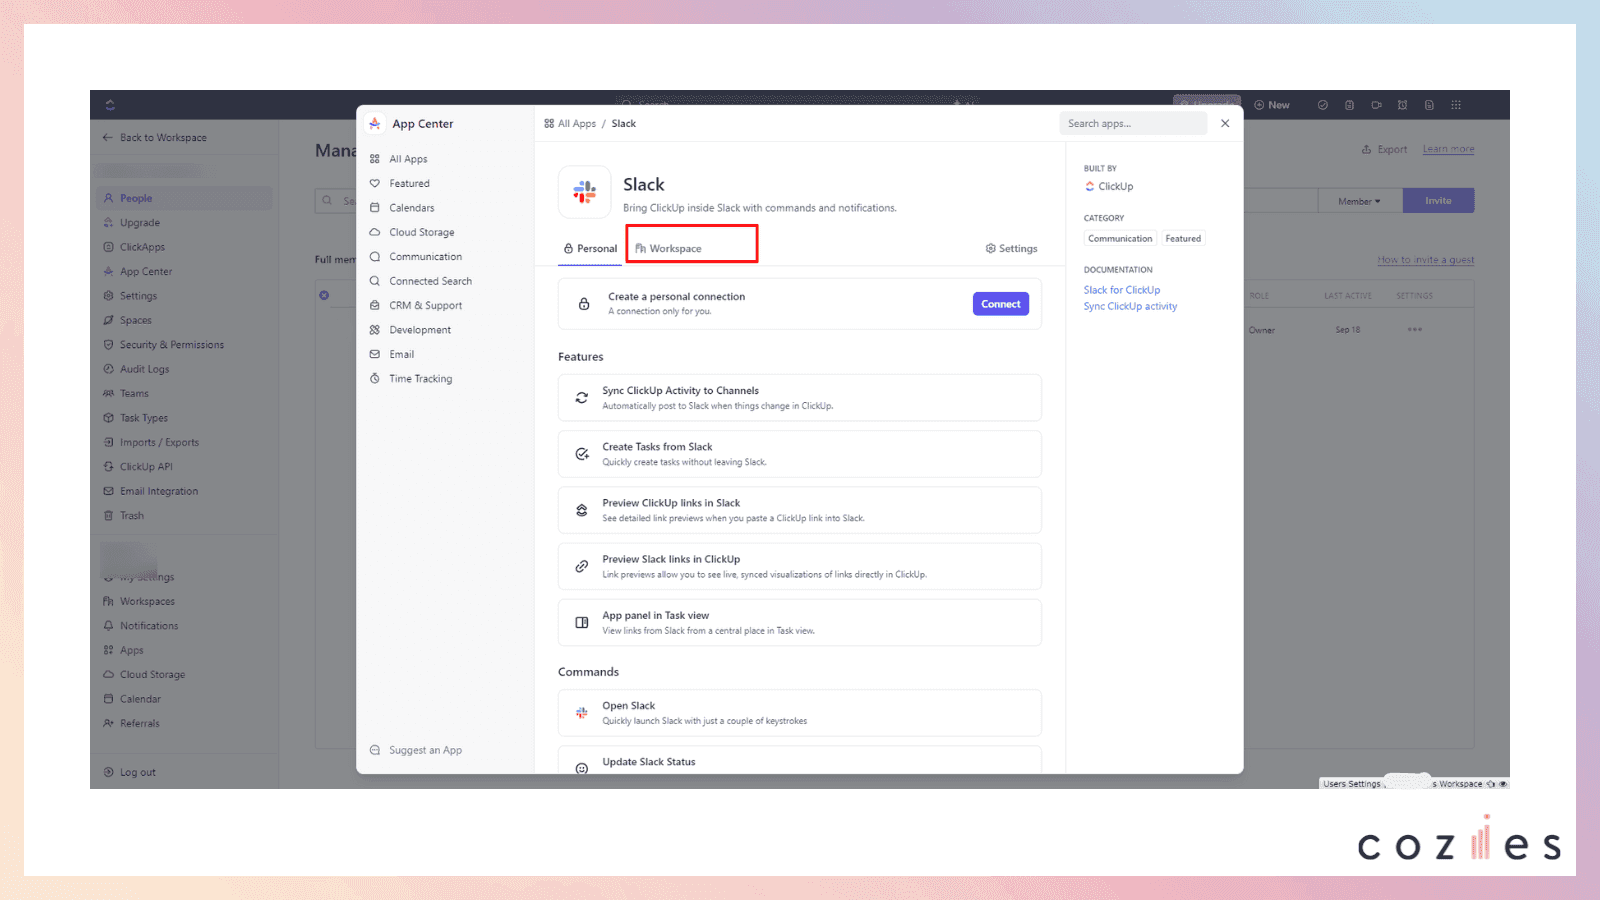Click the Featured category tag

(1183, 239)
